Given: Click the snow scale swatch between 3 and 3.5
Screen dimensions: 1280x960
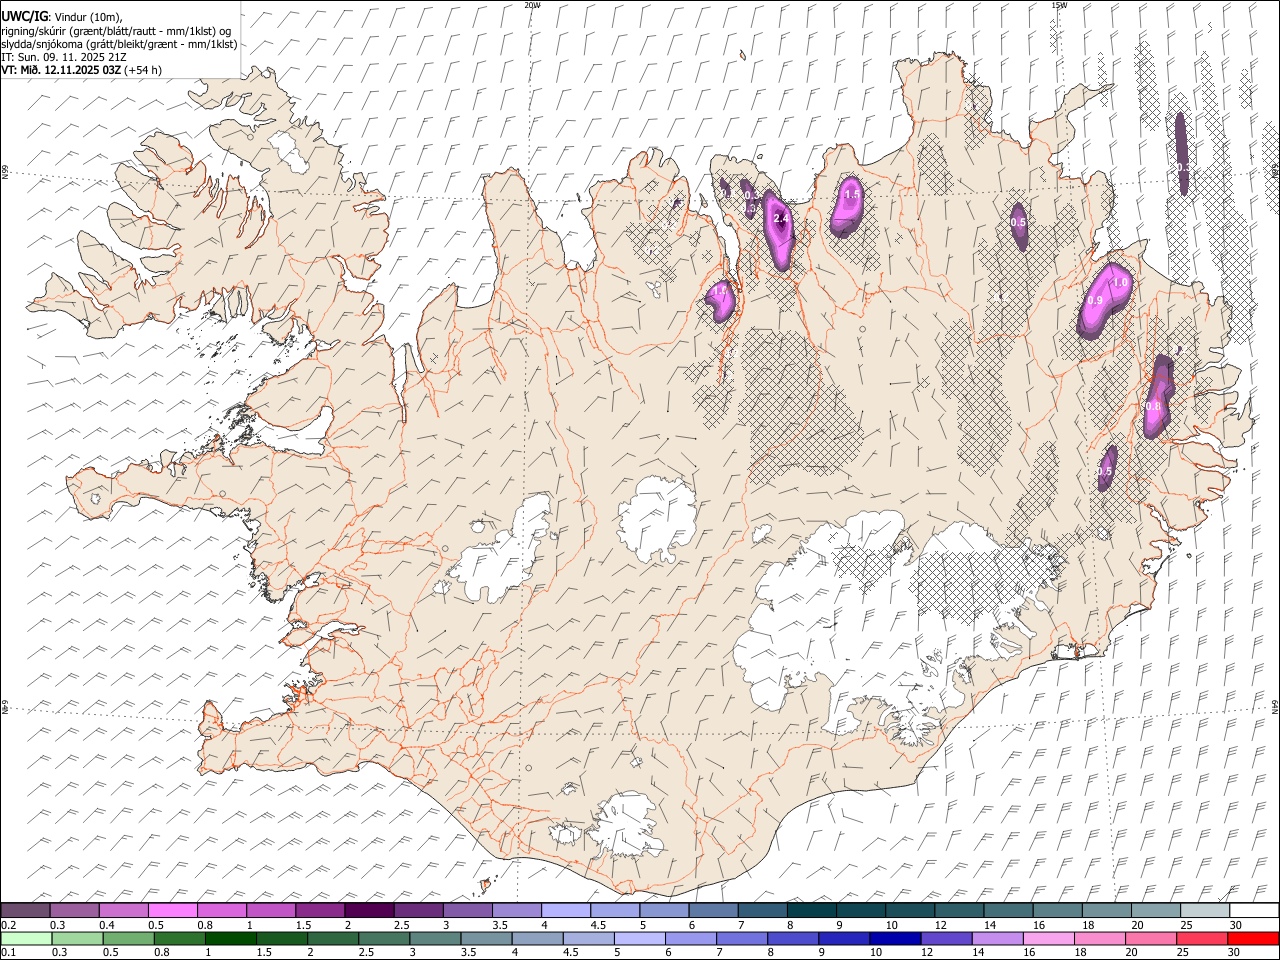Looking at the screenshot, I should [467, 910].
